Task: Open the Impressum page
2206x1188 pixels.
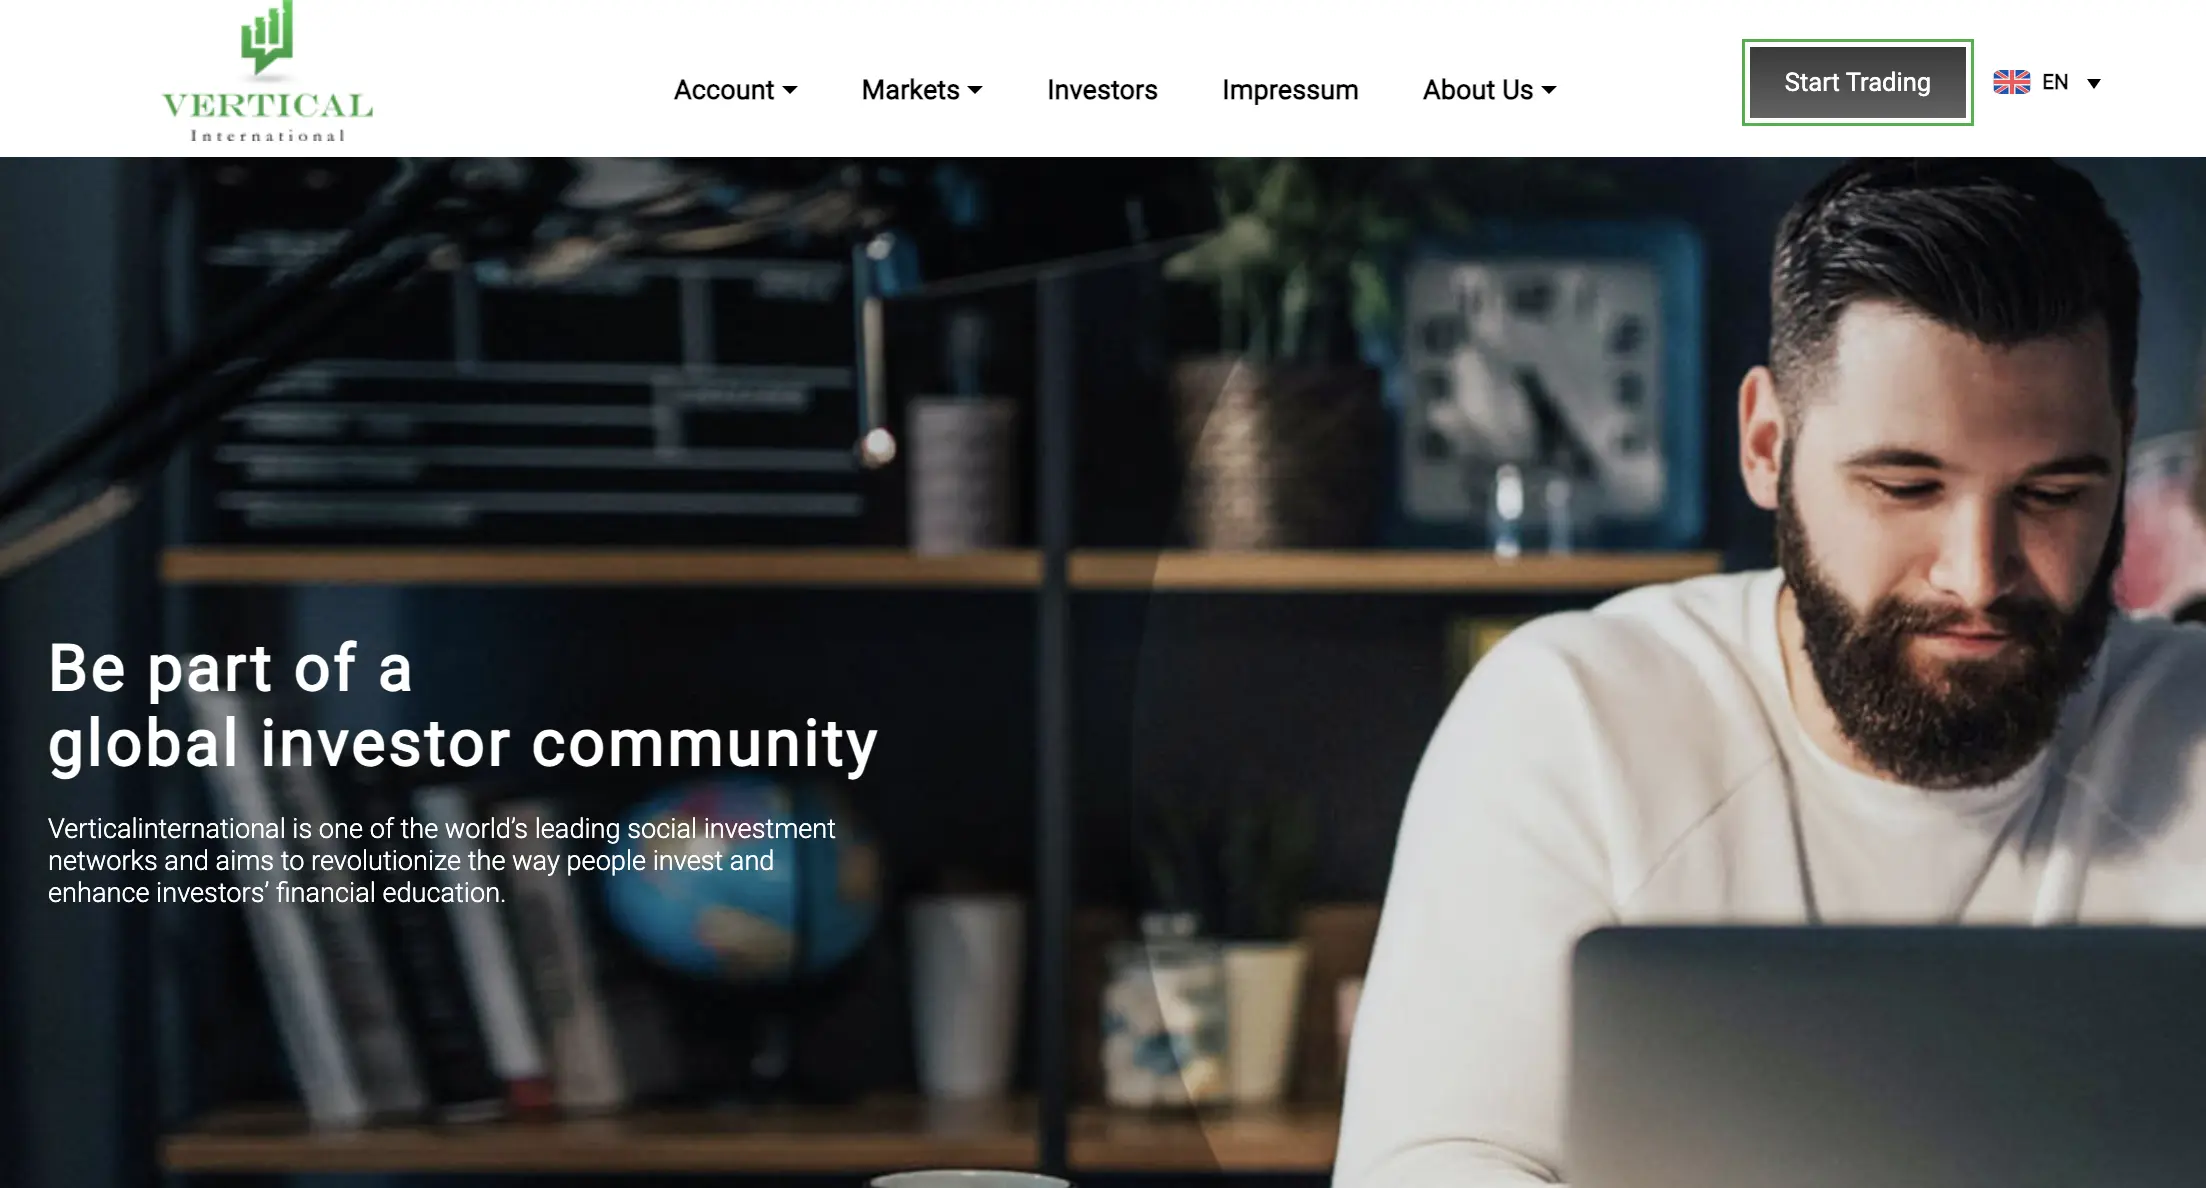Action: [x=1290, y=90]
